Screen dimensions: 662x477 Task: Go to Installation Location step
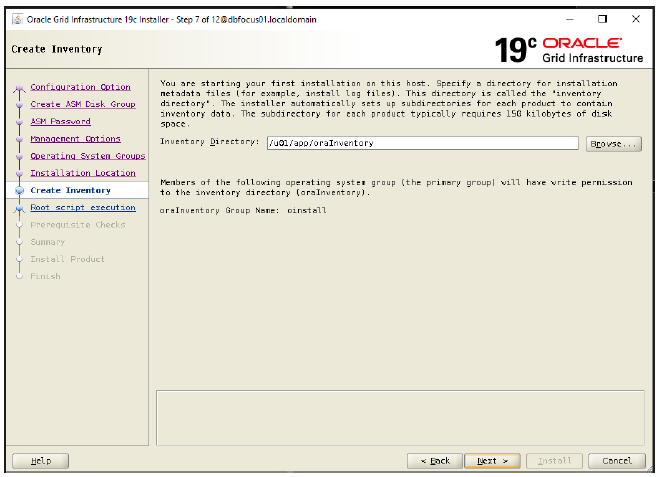click(x=83, y=173)
